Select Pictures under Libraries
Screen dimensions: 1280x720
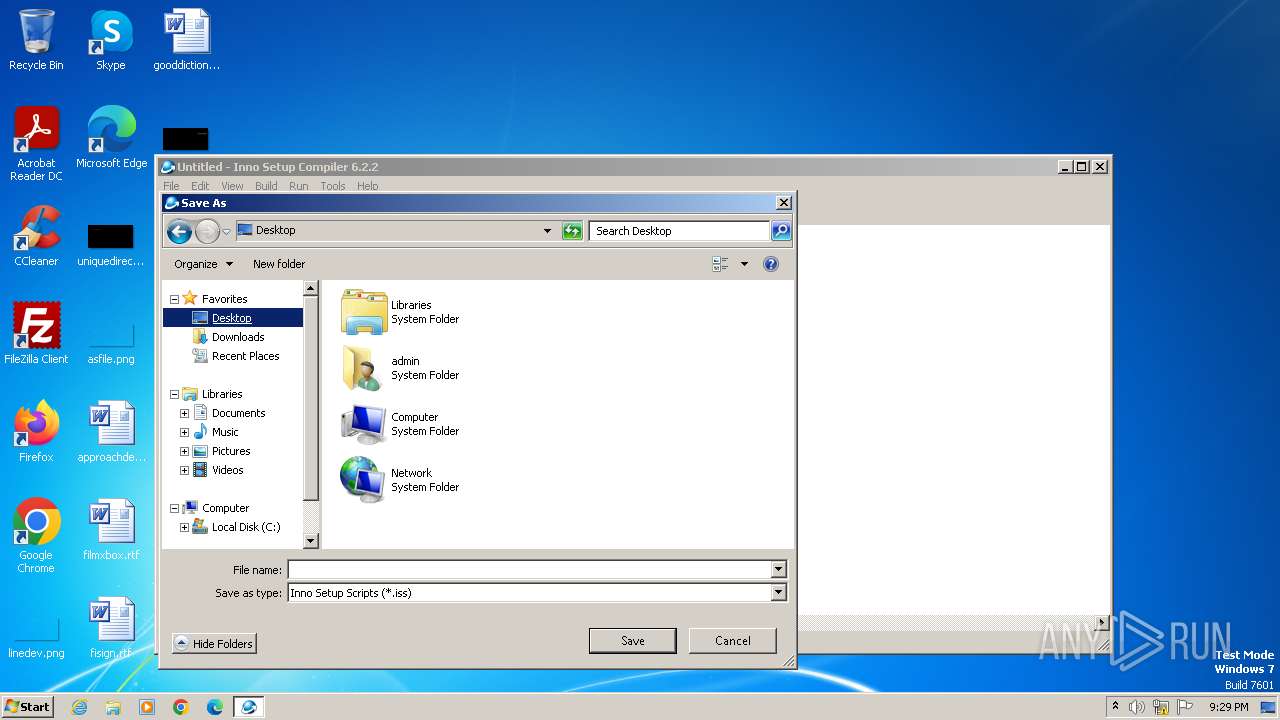[x=231, y=451]
